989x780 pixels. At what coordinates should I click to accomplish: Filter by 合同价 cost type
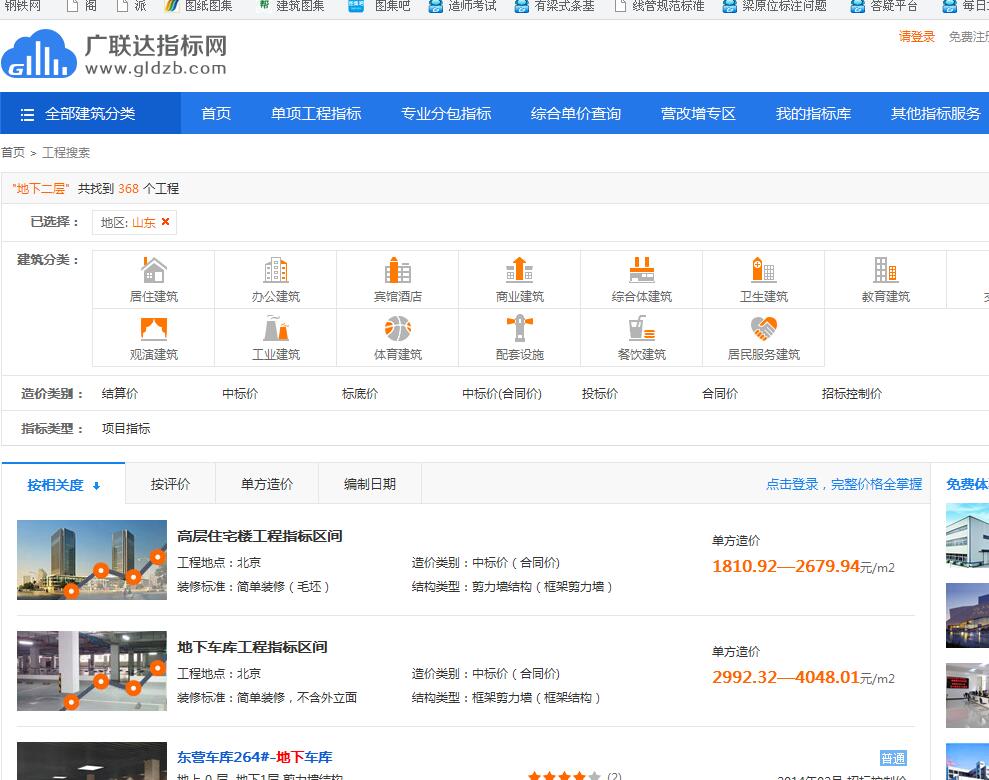point(720,393)
